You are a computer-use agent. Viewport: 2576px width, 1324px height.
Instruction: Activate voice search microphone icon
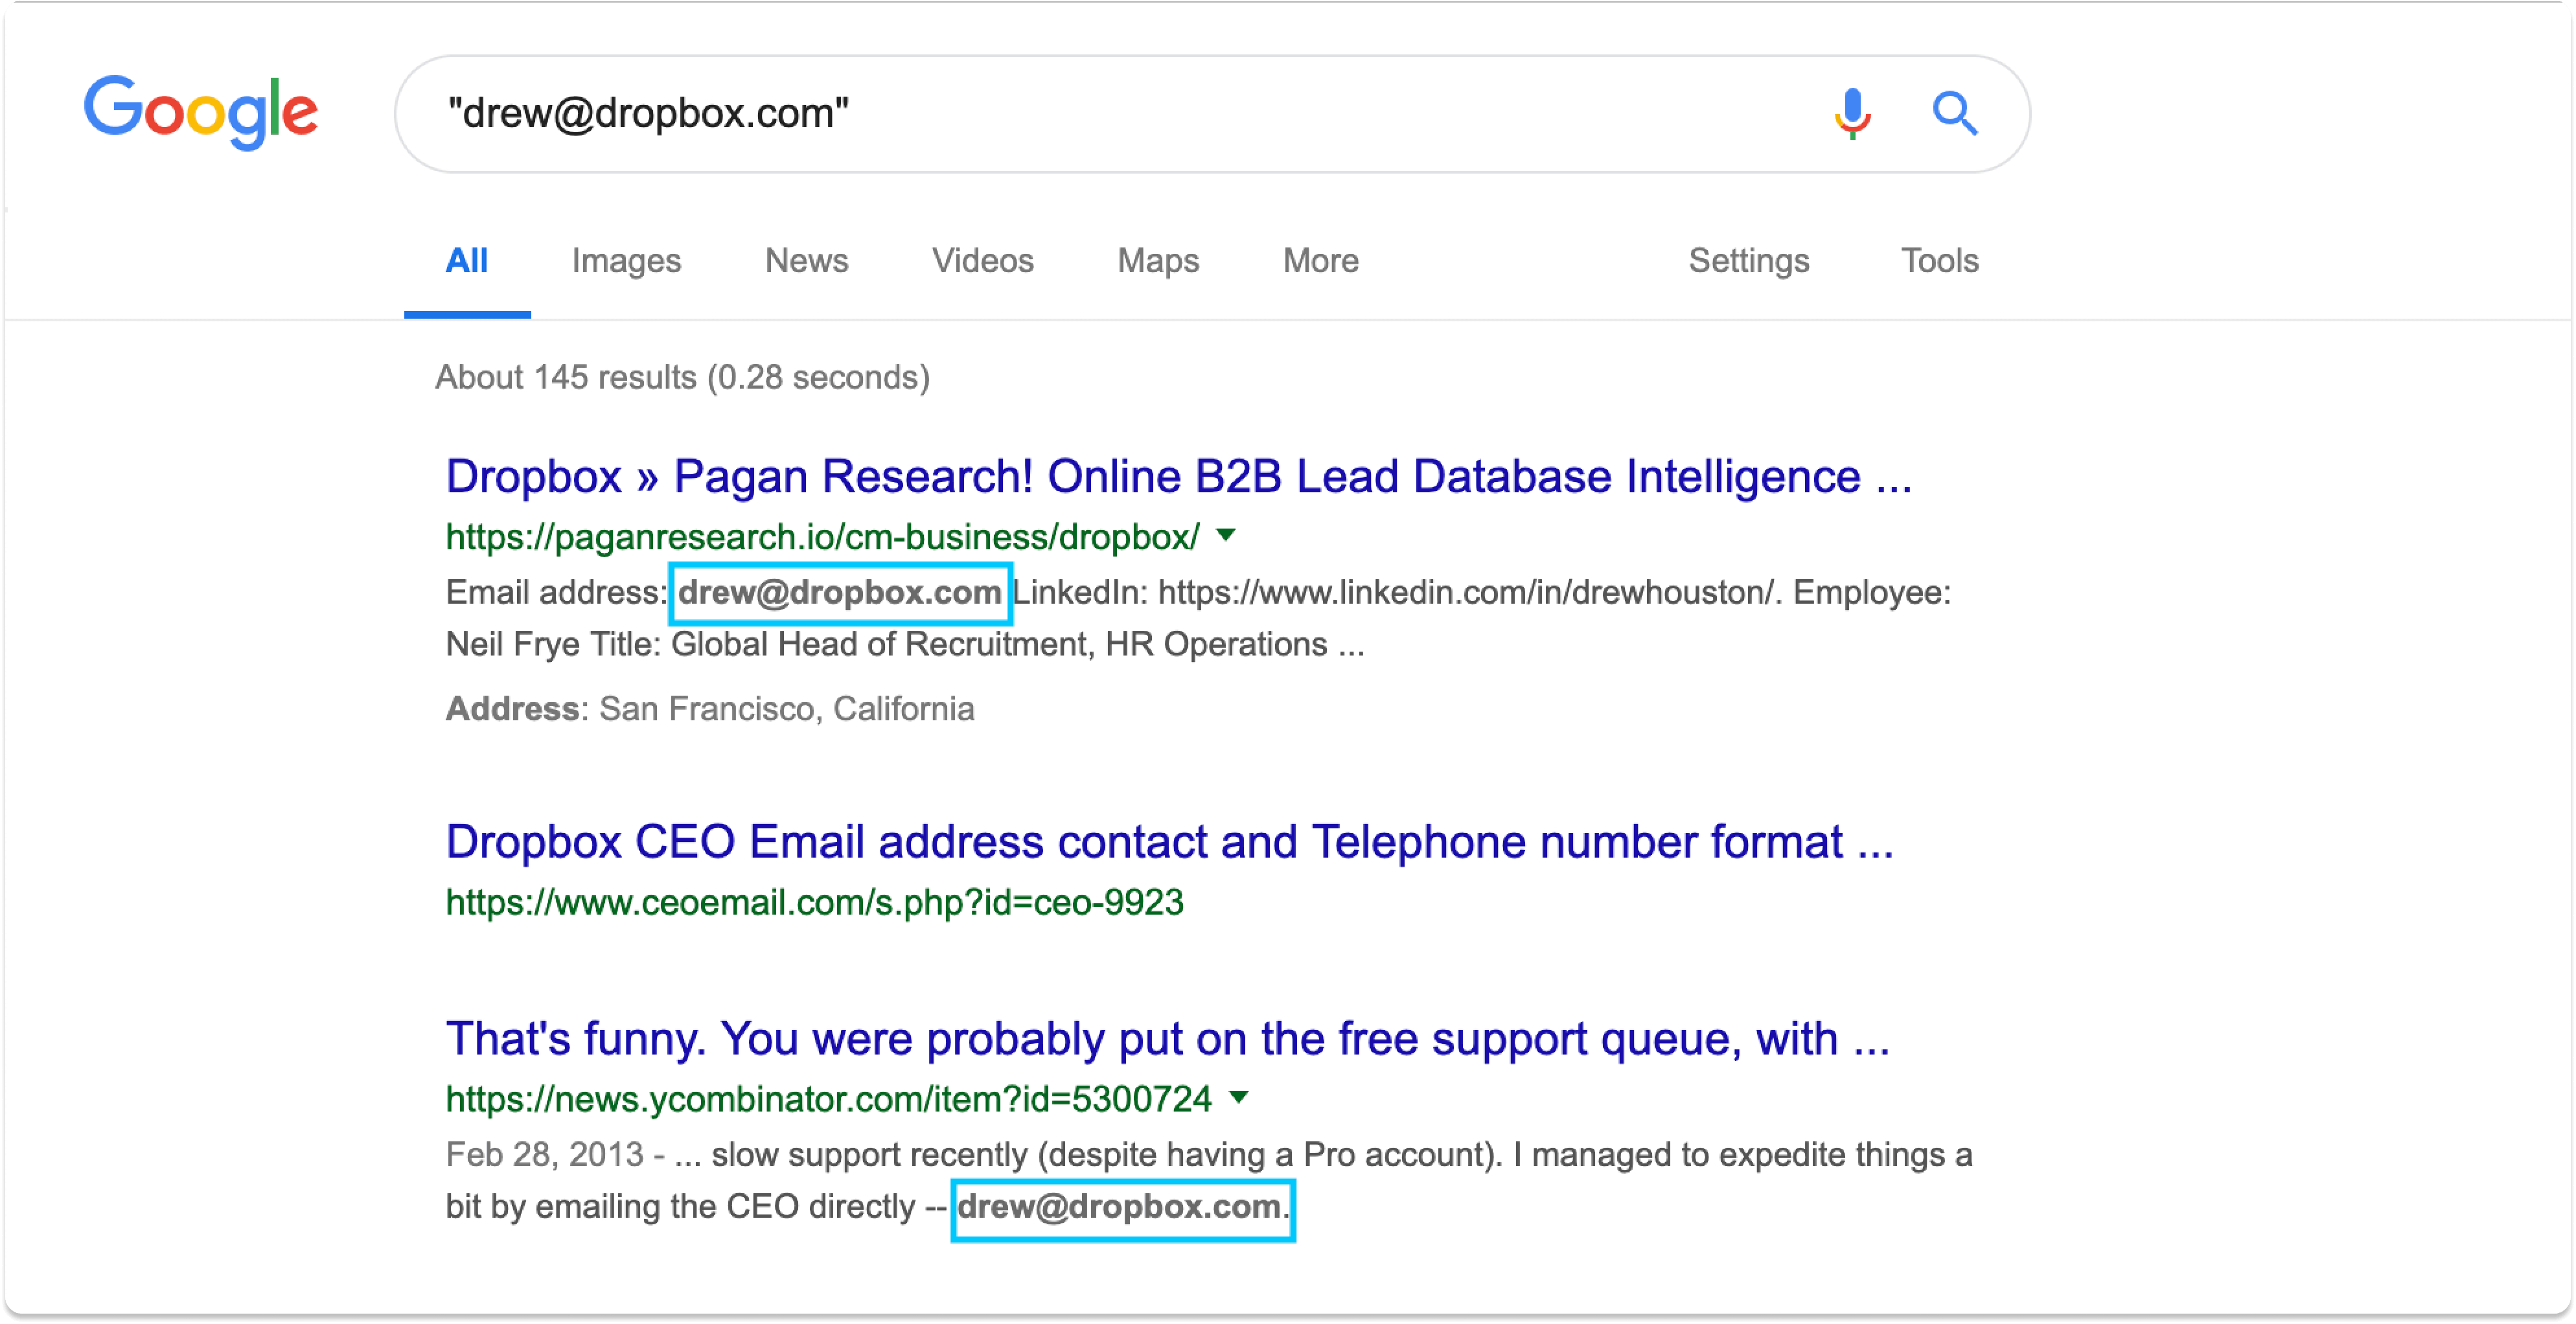[x=1852, y=112]
